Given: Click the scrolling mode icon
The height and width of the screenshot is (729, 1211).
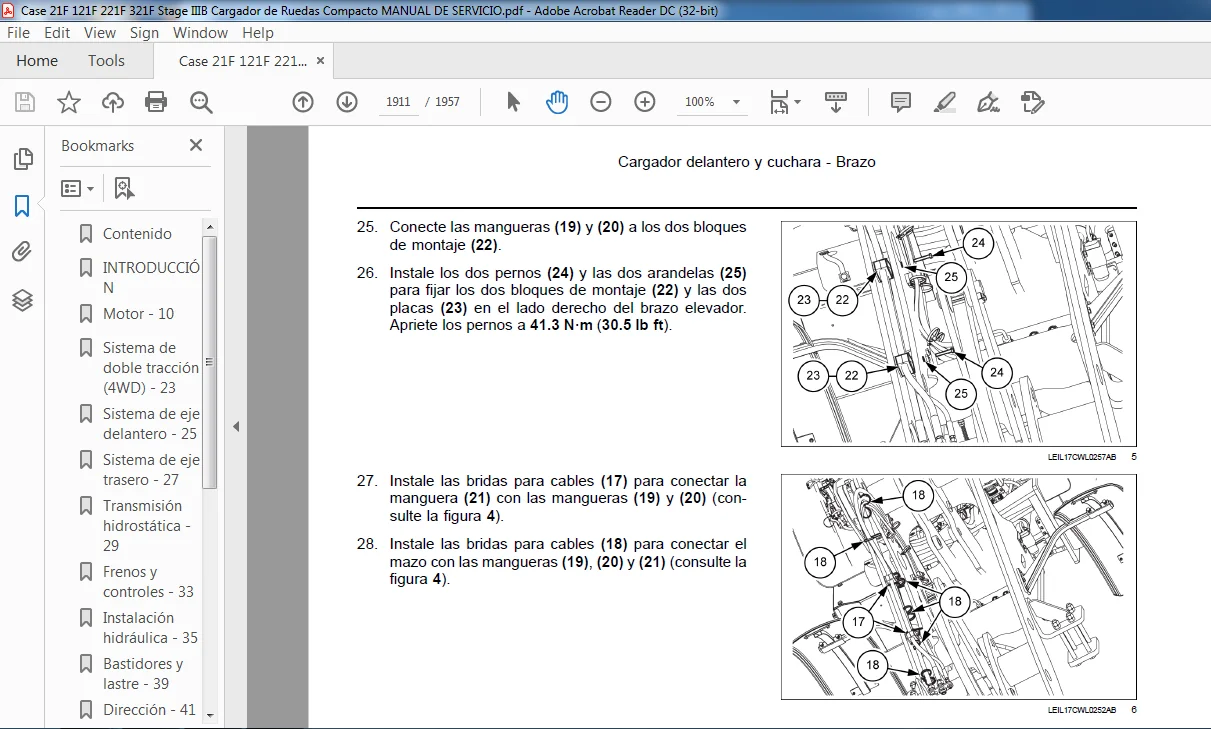Looking at the screenshot, I should [x=836, y=102].
